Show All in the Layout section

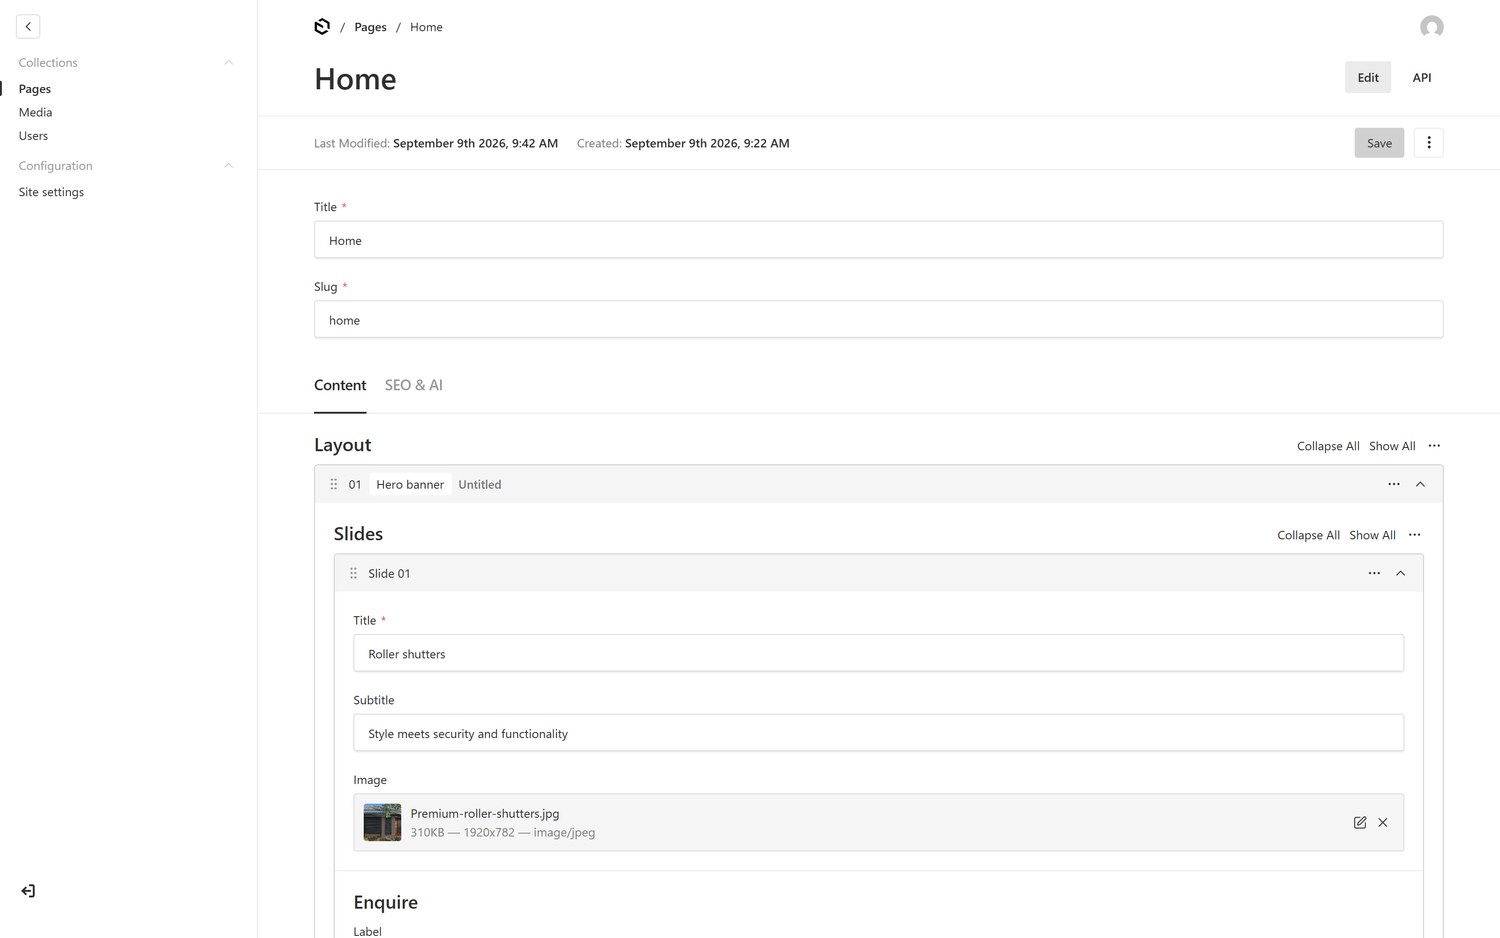pyautogui.click(x=1392, y=446)
